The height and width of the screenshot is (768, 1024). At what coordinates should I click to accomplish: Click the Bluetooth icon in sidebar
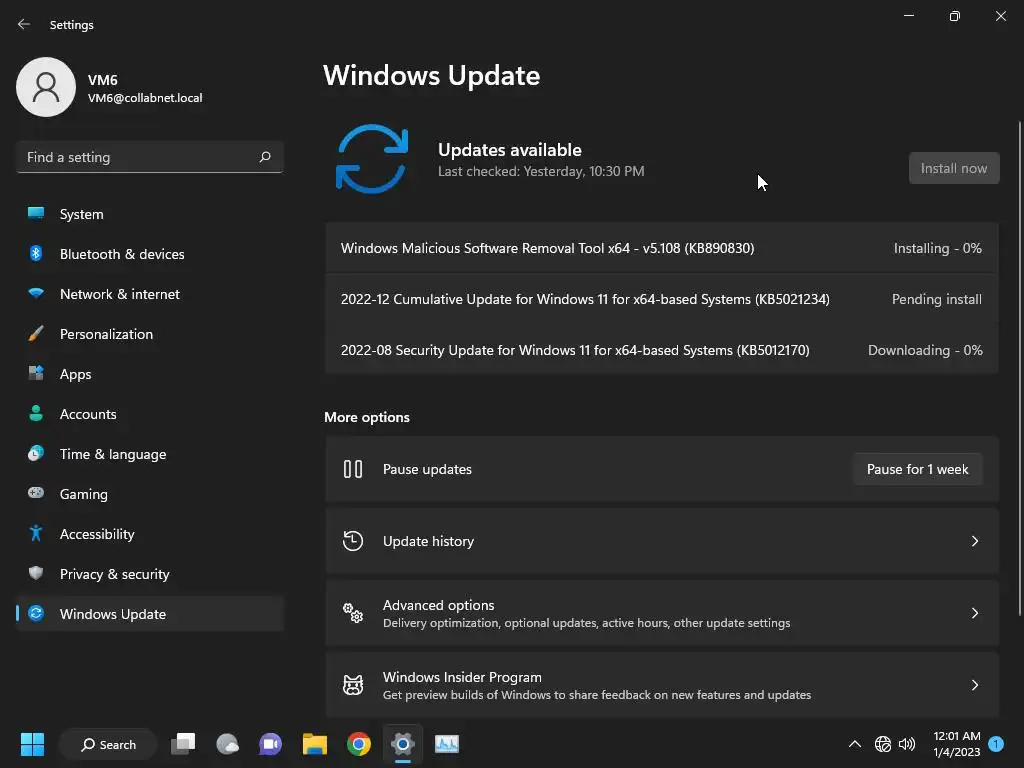[36, 253]
